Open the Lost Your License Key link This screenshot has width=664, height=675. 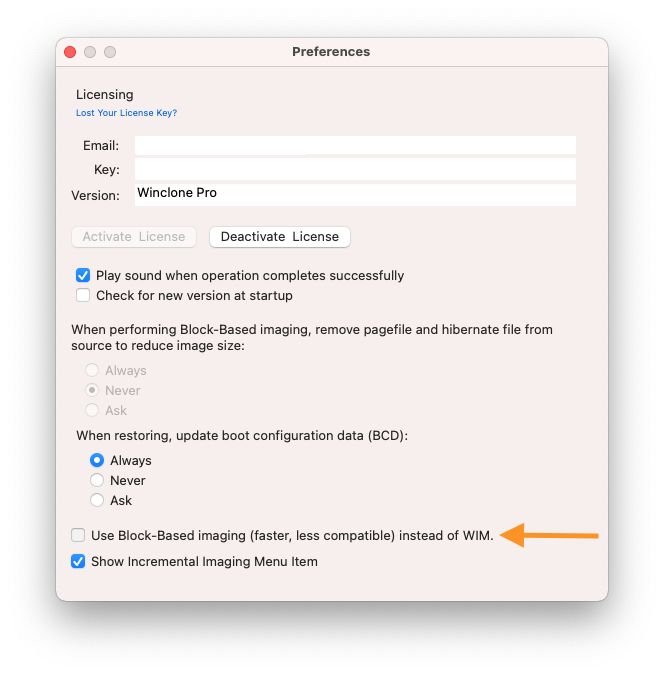pos(126,113)
